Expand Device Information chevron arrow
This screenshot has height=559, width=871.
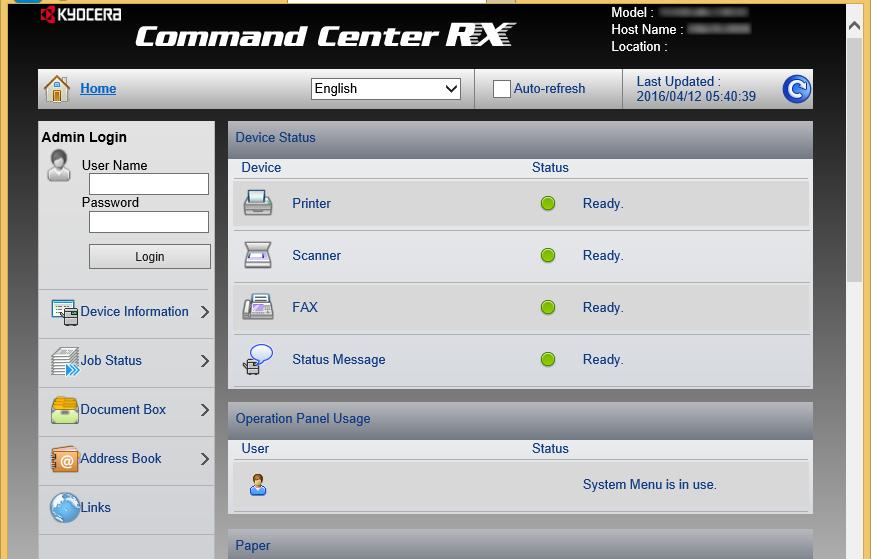(205, 312)
